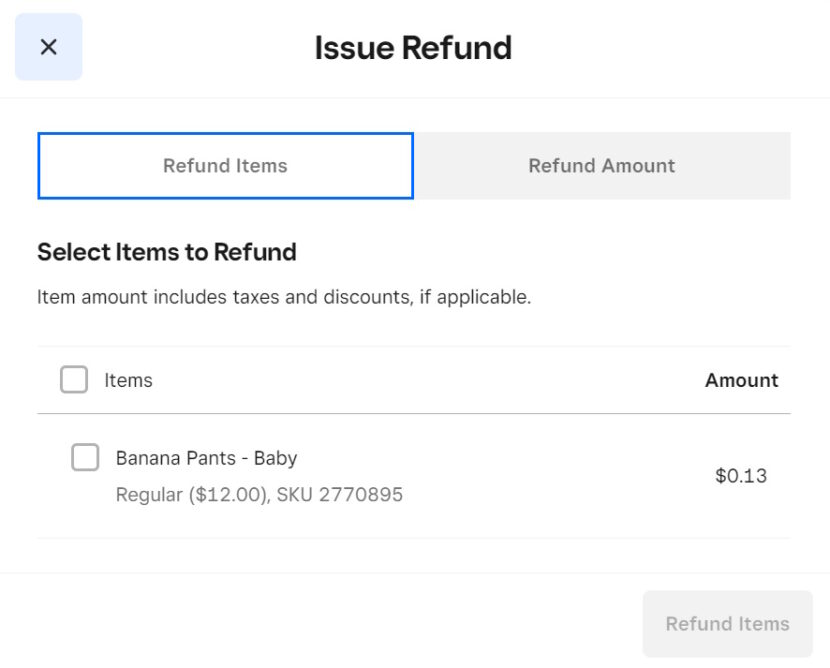
Task: Select the Refund Items tab
Action: [225, 166]
